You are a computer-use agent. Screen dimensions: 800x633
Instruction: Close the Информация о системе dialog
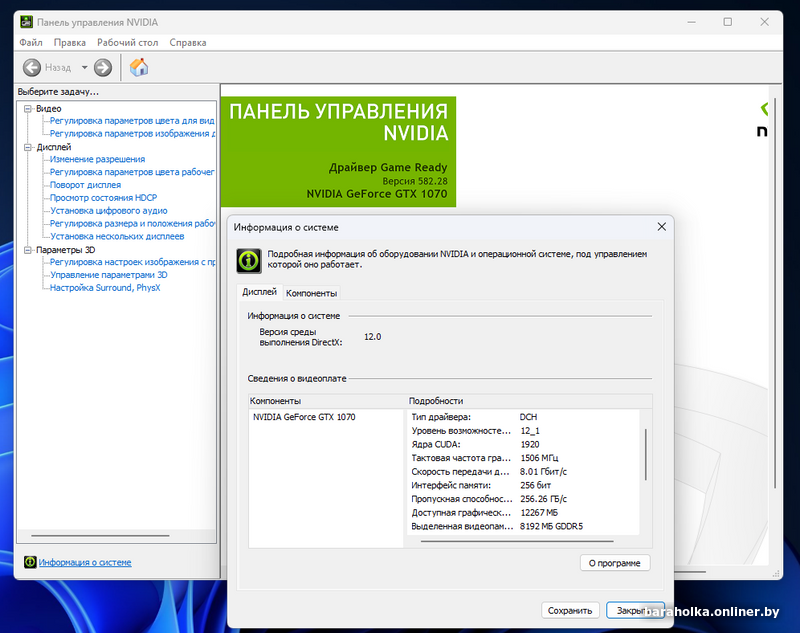[661, 226]
